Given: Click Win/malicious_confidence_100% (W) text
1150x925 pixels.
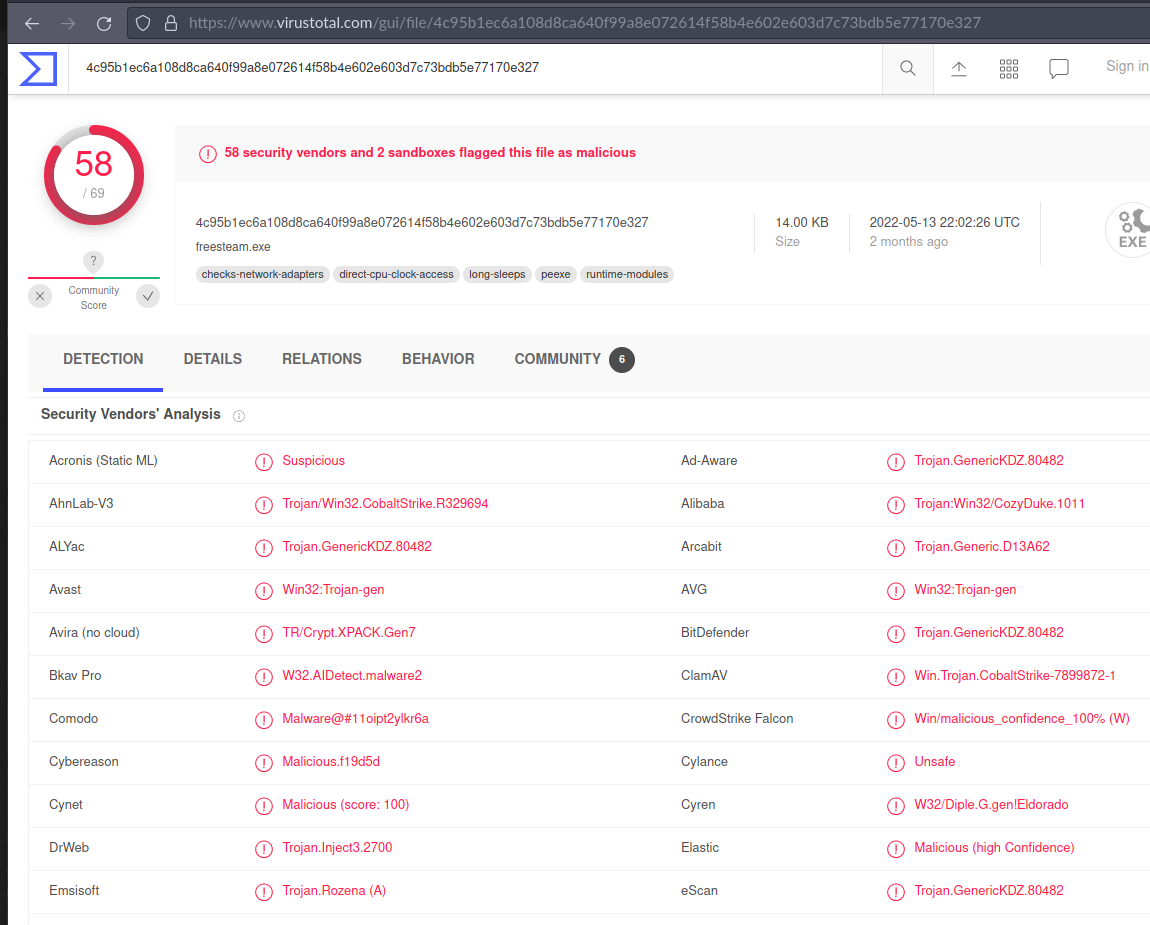Looking at the screenshot, I should click(1022, 719).
